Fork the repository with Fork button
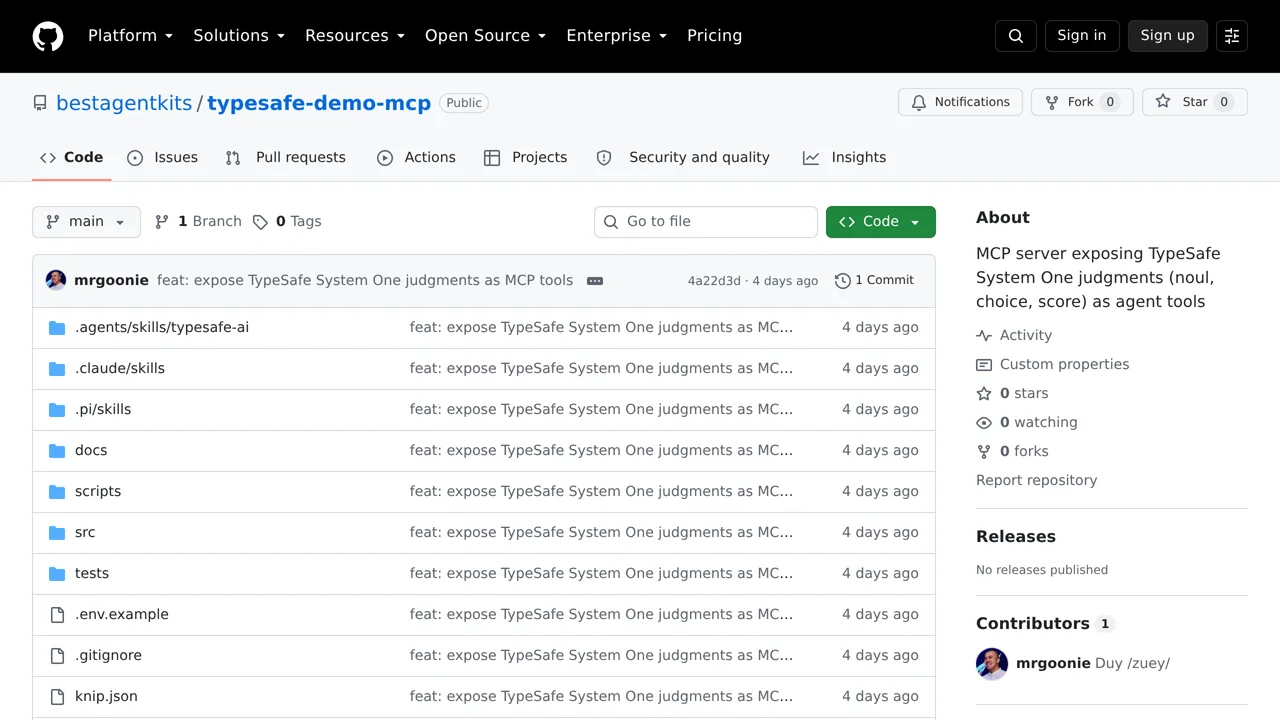 coord(1082,102)
